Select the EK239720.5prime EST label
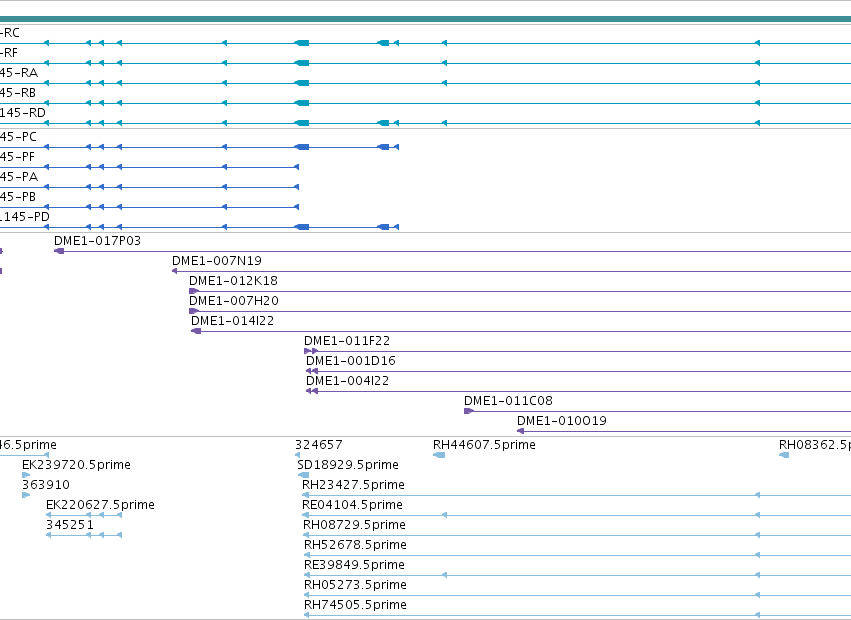This screenshot has width=851, height=620. [76, 465]
